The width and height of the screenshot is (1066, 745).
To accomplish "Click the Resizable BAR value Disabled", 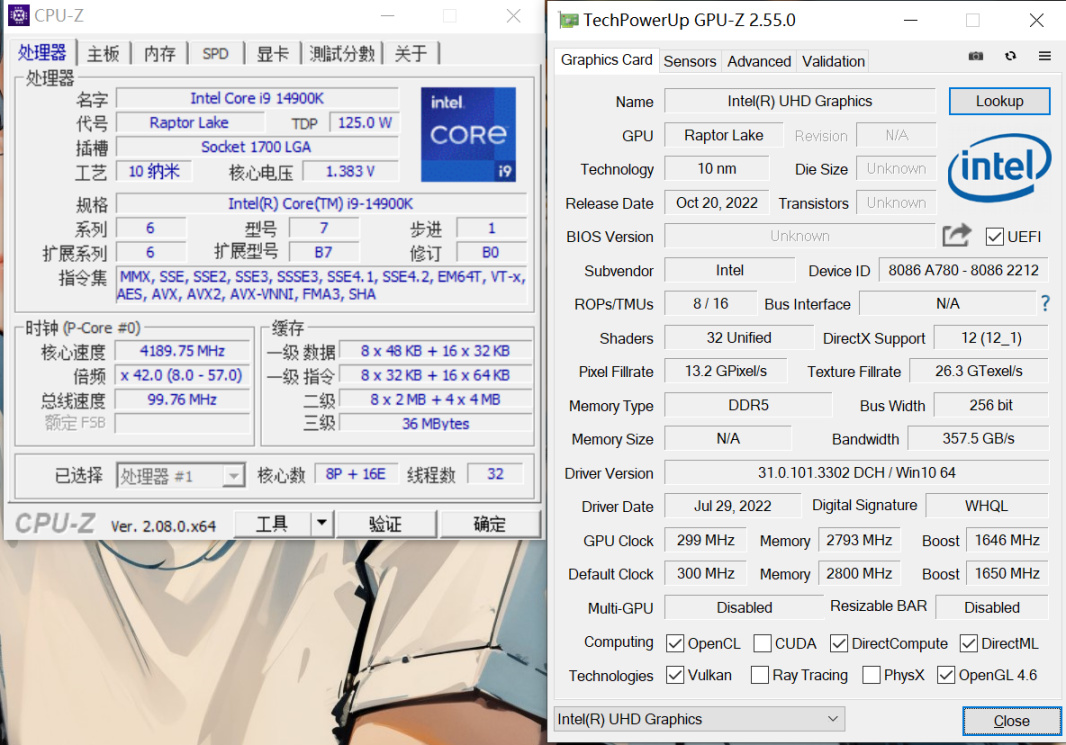I will tap(992, 607).
